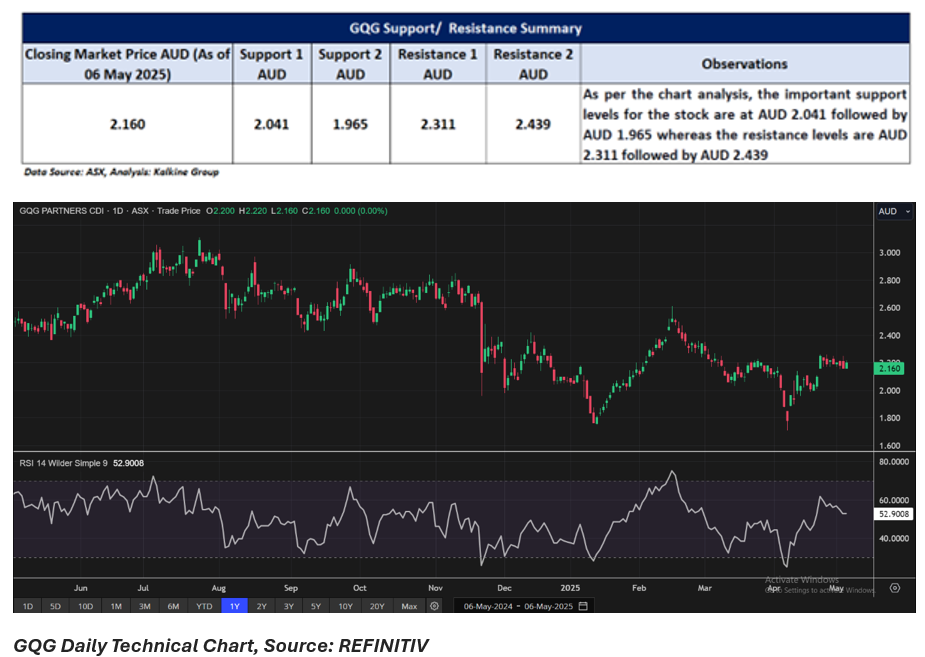This screenshot has width=925, height=657.
Task: Select the 5Y time range
Action: pos(316,606)
